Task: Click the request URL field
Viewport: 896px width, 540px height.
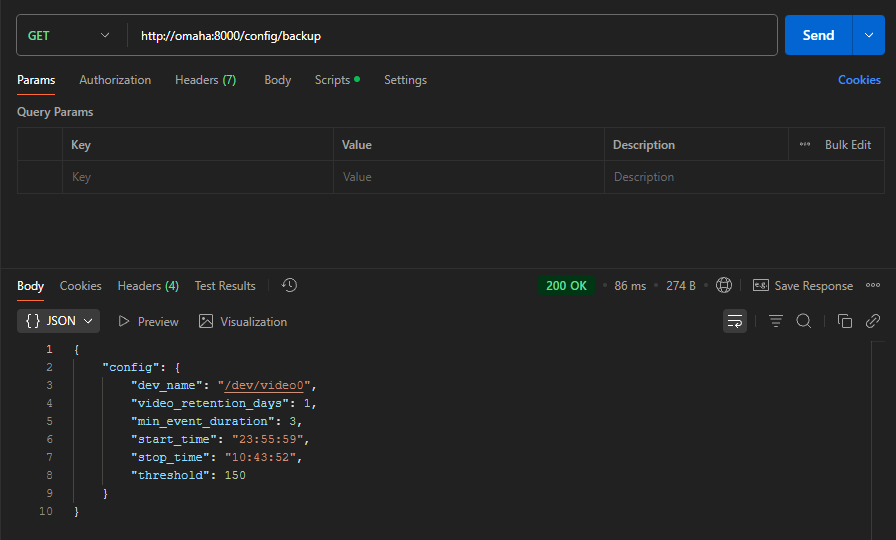Action: [x=450, y=35]
